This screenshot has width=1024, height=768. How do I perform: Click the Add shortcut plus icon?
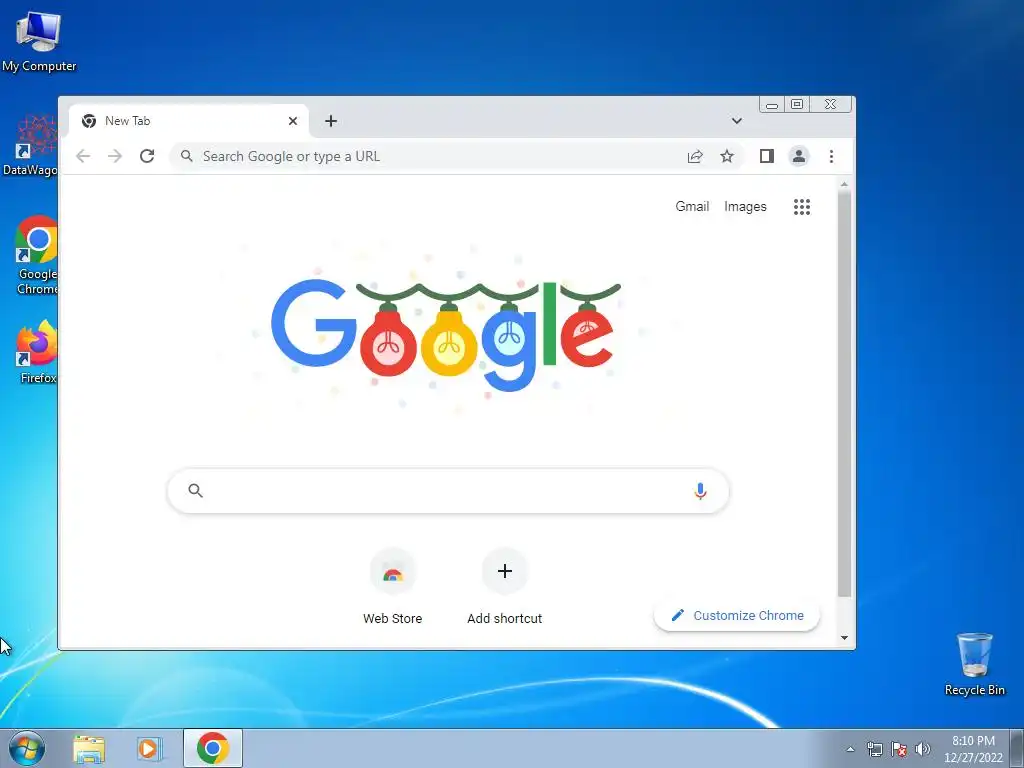coord(505,571)
